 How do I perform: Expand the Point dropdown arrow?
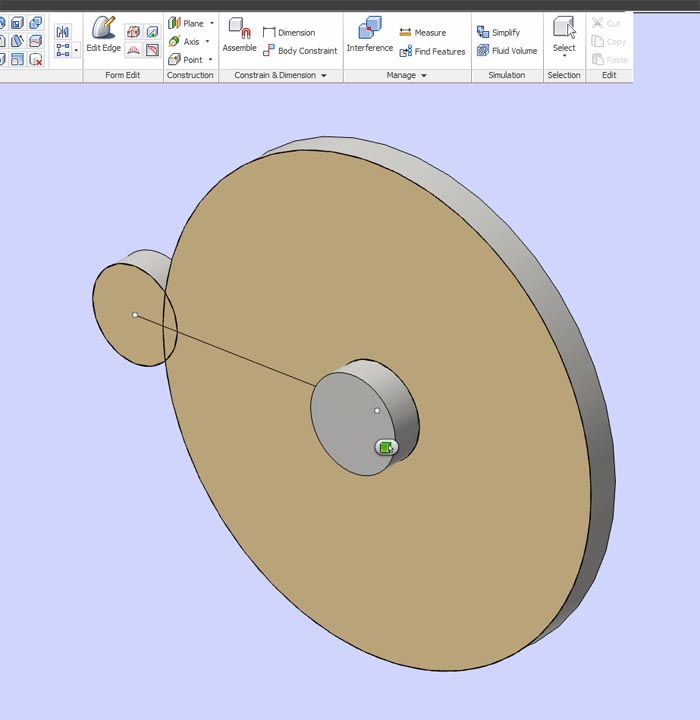pyautogui.click(x=210, y=59)
